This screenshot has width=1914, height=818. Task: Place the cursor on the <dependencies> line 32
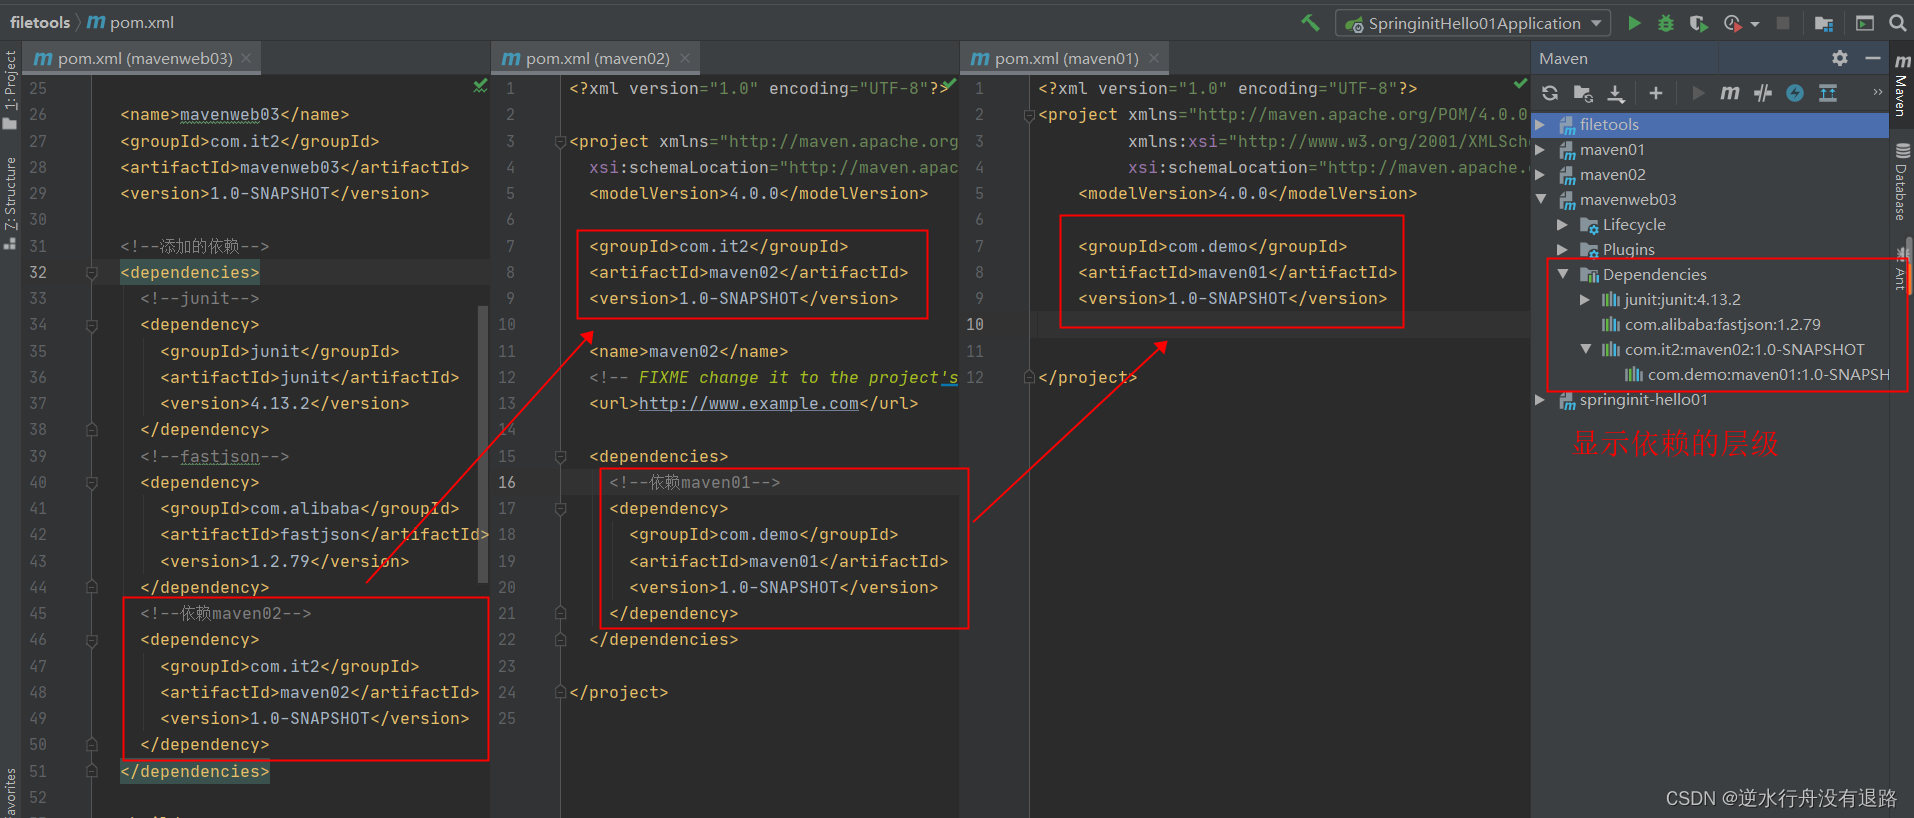coord(190,273)
